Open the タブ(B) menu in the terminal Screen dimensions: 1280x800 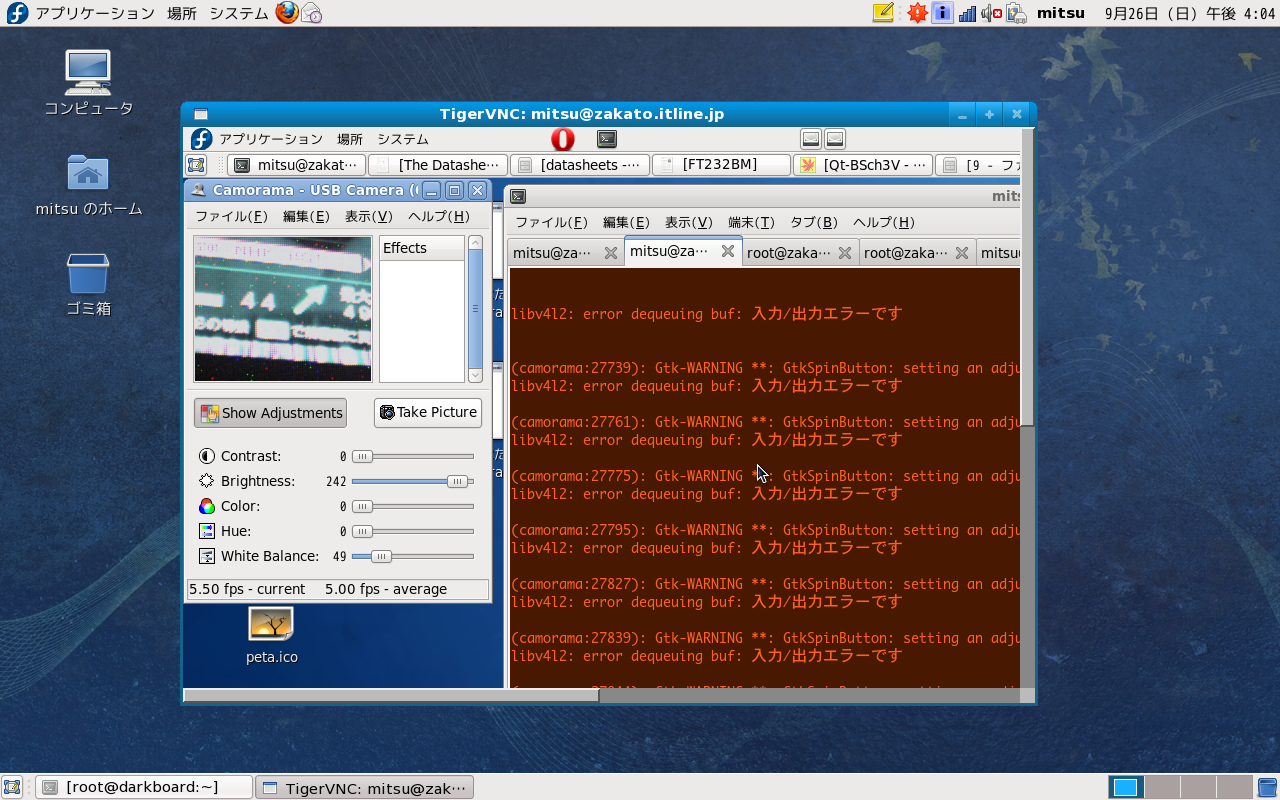coord(813,223)
